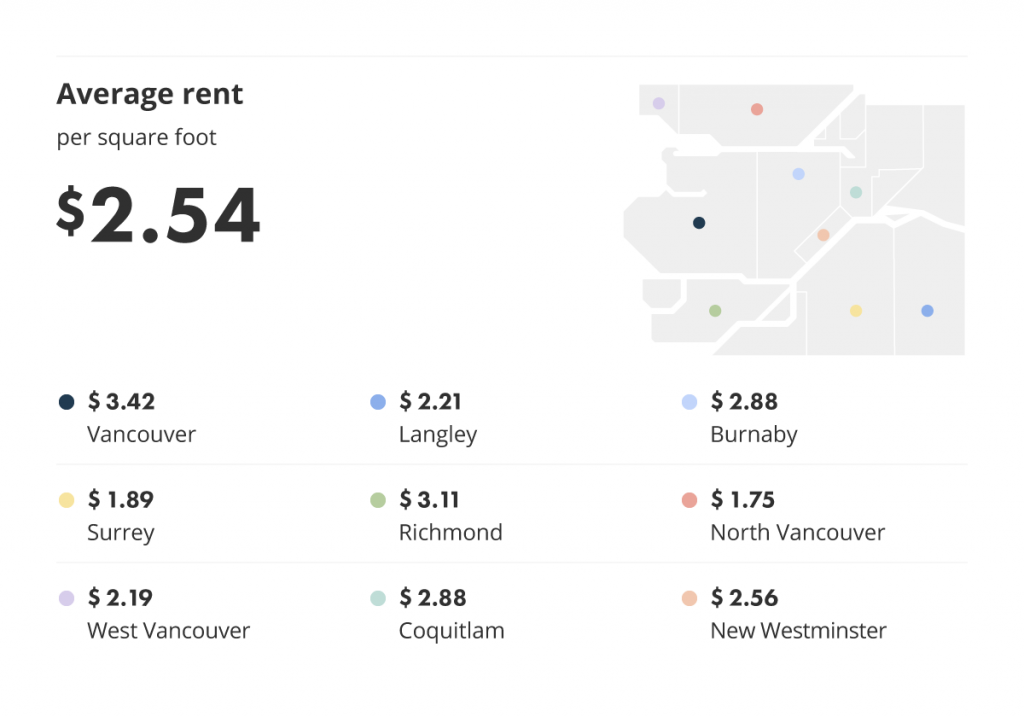The height and width of the screenshot is (717, 1024).
Task: Click the North Vancouver city label
Action: (x=797, y=532)
